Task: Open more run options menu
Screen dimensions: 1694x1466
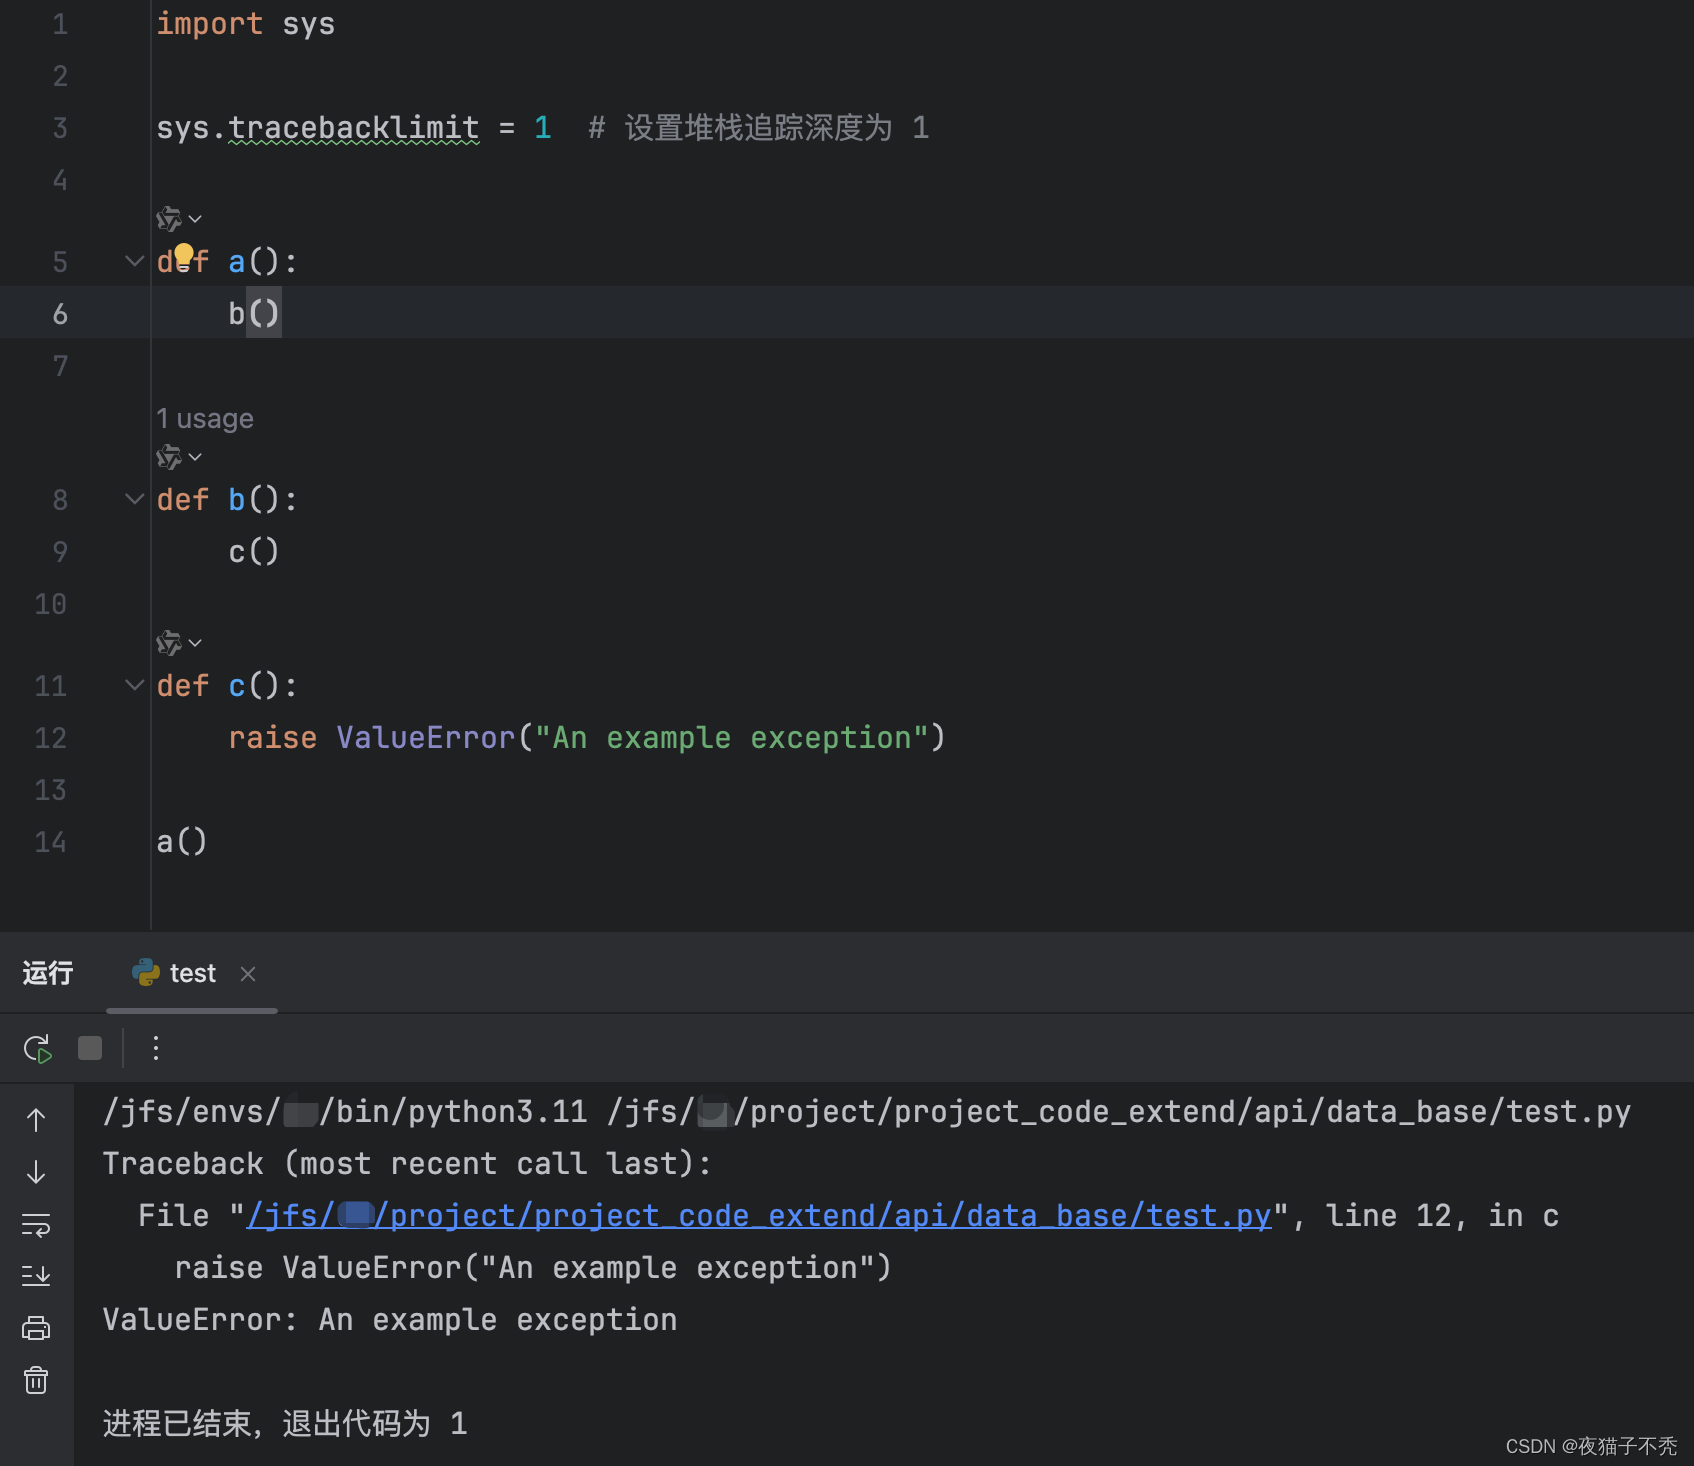Action: 155,1048
